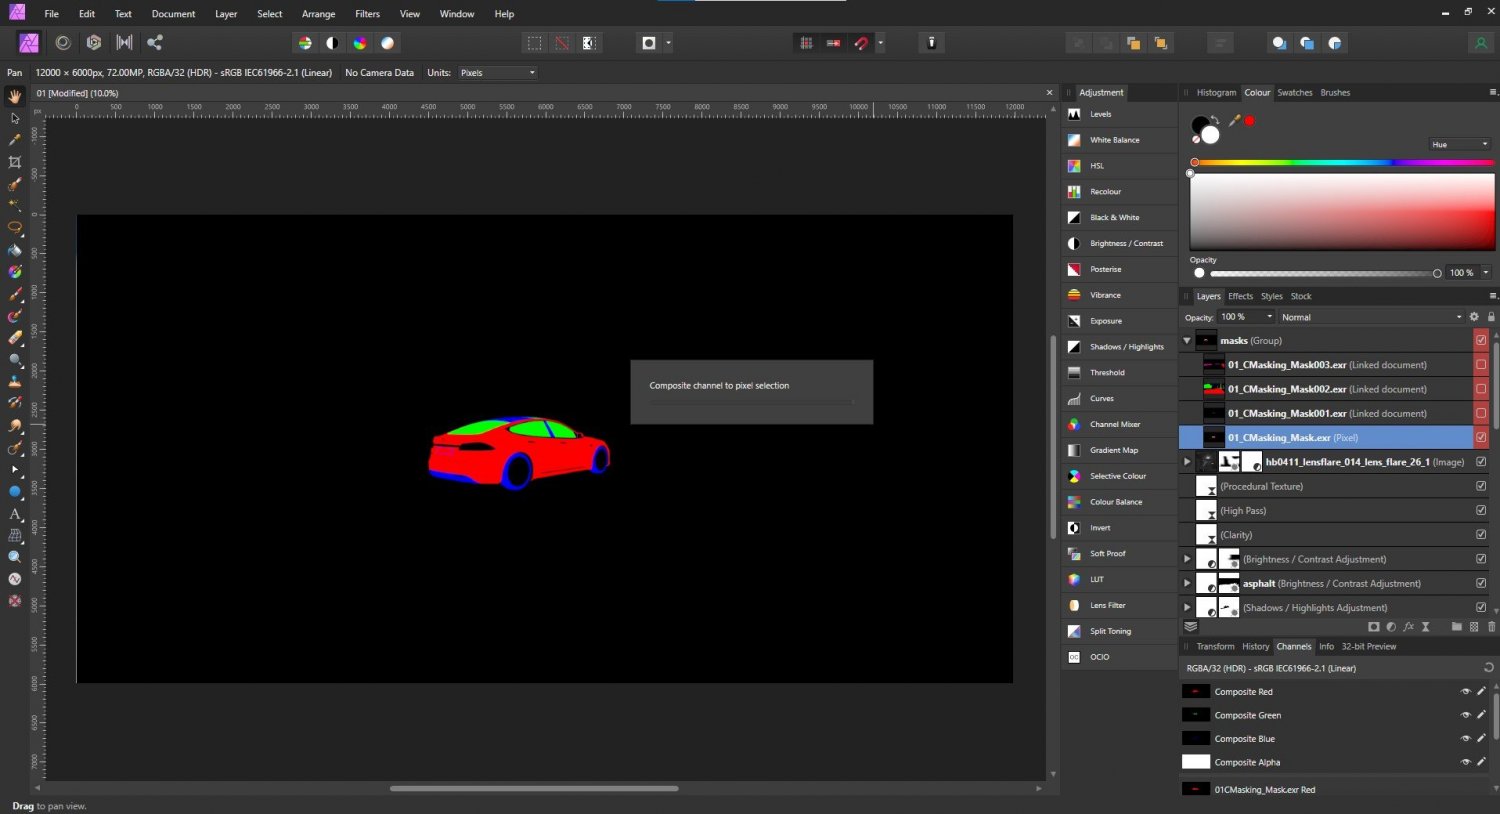Open the Filters menu
1500x814 pixels.
coord(367,13)
